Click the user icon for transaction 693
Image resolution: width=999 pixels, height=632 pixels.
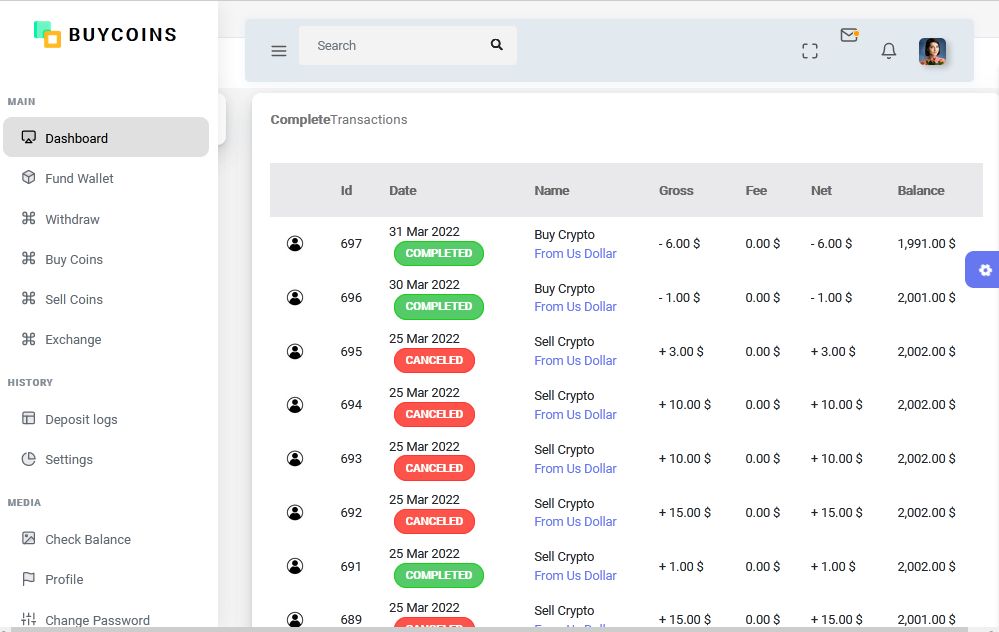[x=295, y=458]
